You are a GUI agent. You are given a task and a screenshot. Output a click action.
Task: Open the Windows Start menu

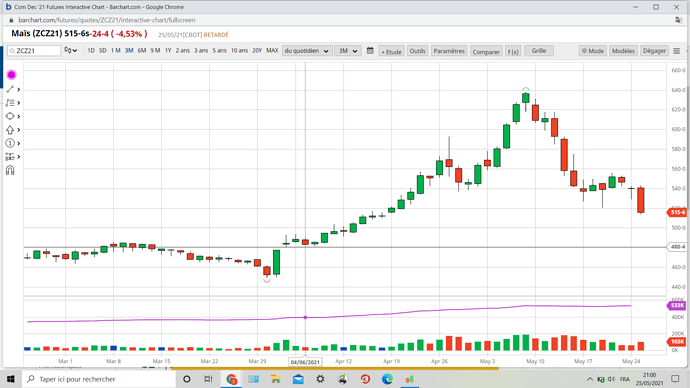click(x=11, y=379)
